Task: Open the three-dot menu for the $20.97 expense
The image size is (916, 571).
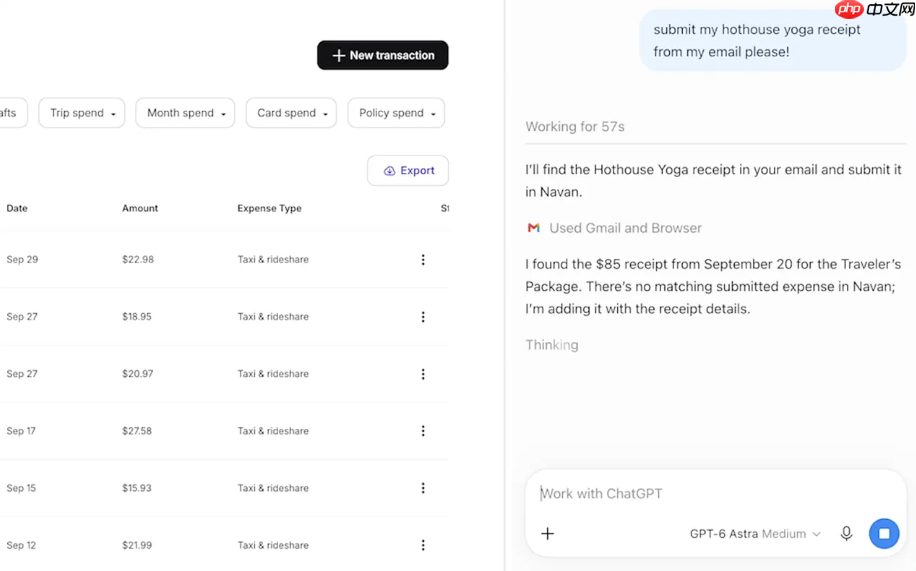Action: [x=423, y=374]
